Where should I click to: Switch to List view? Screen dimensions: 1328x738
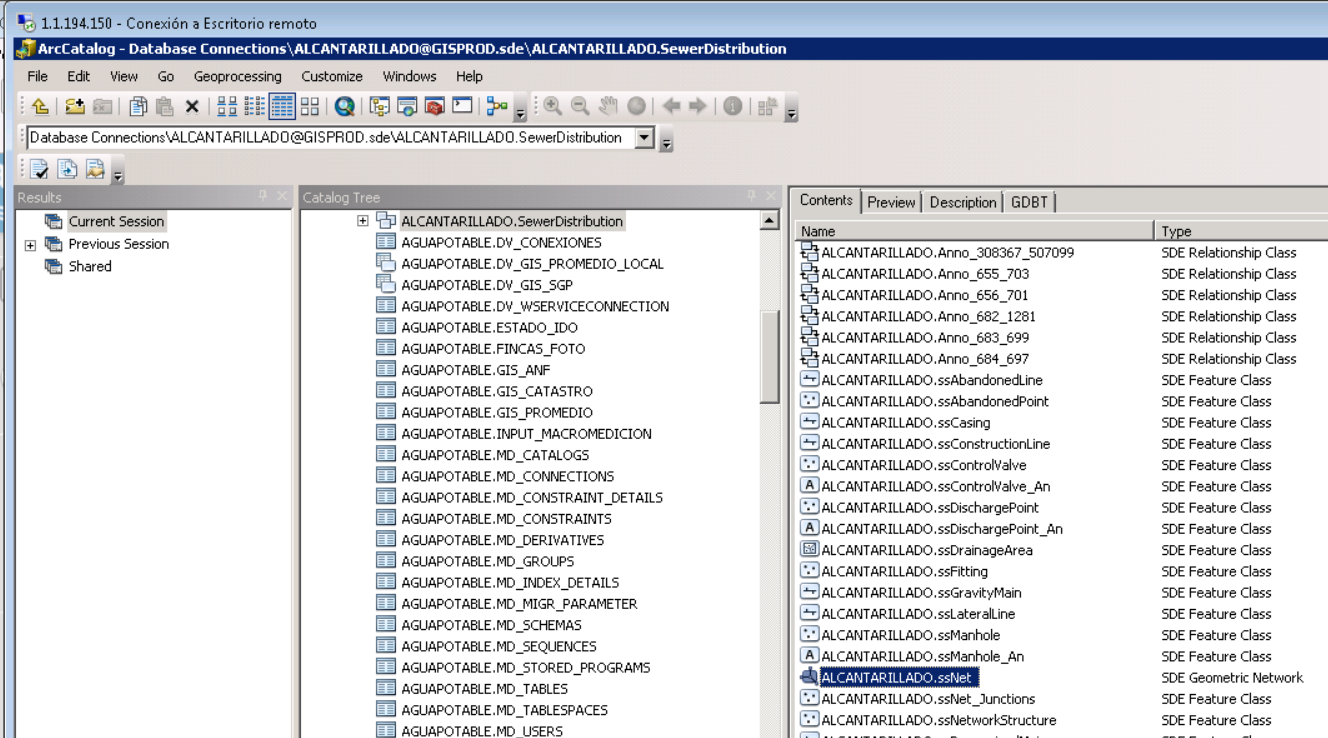[x=255, y=106]
